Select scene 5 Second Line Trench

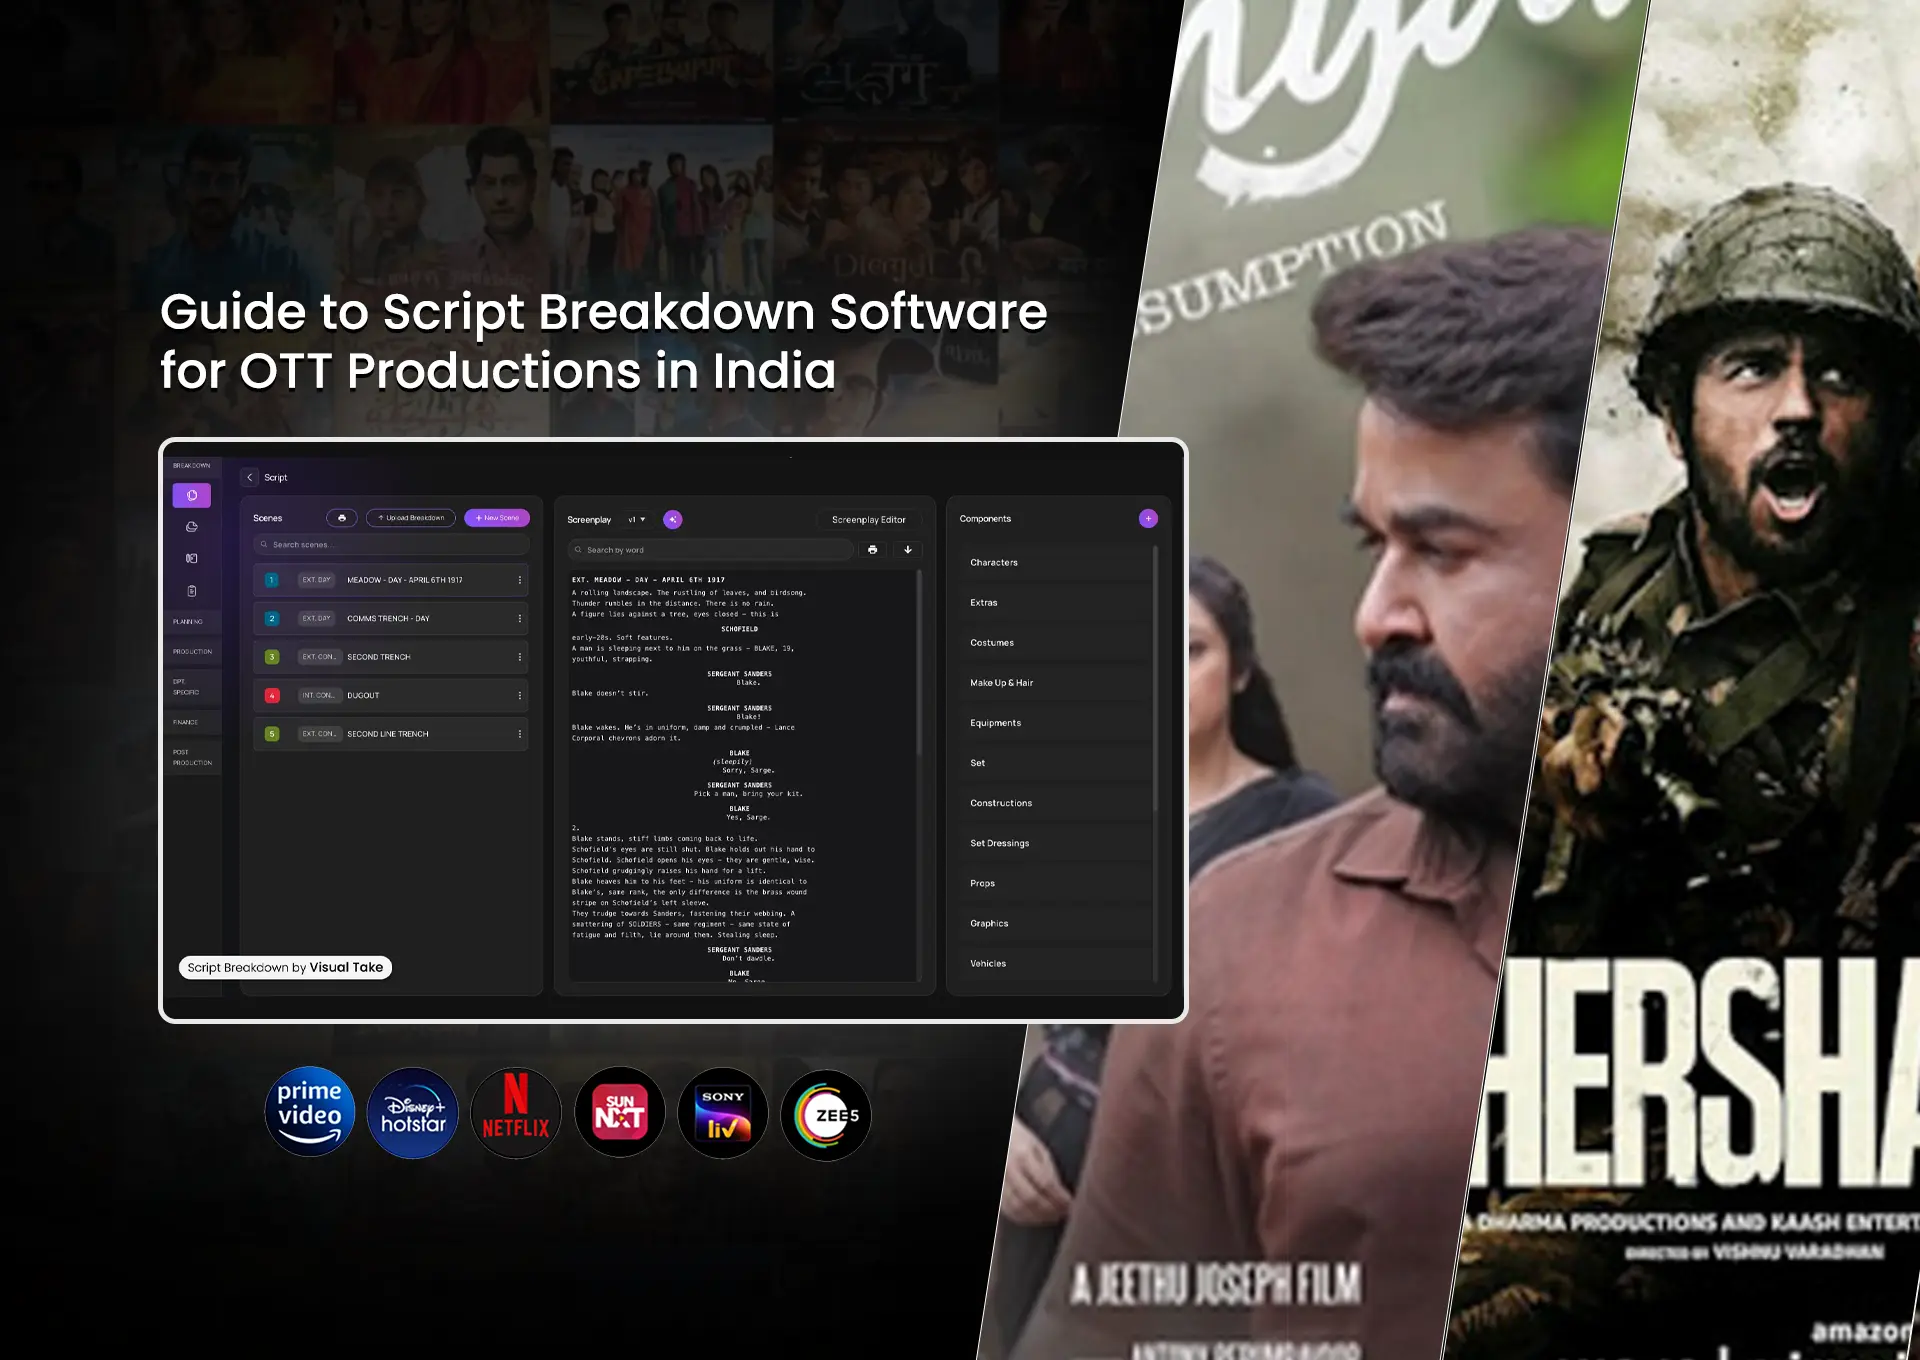pos(391,734)
